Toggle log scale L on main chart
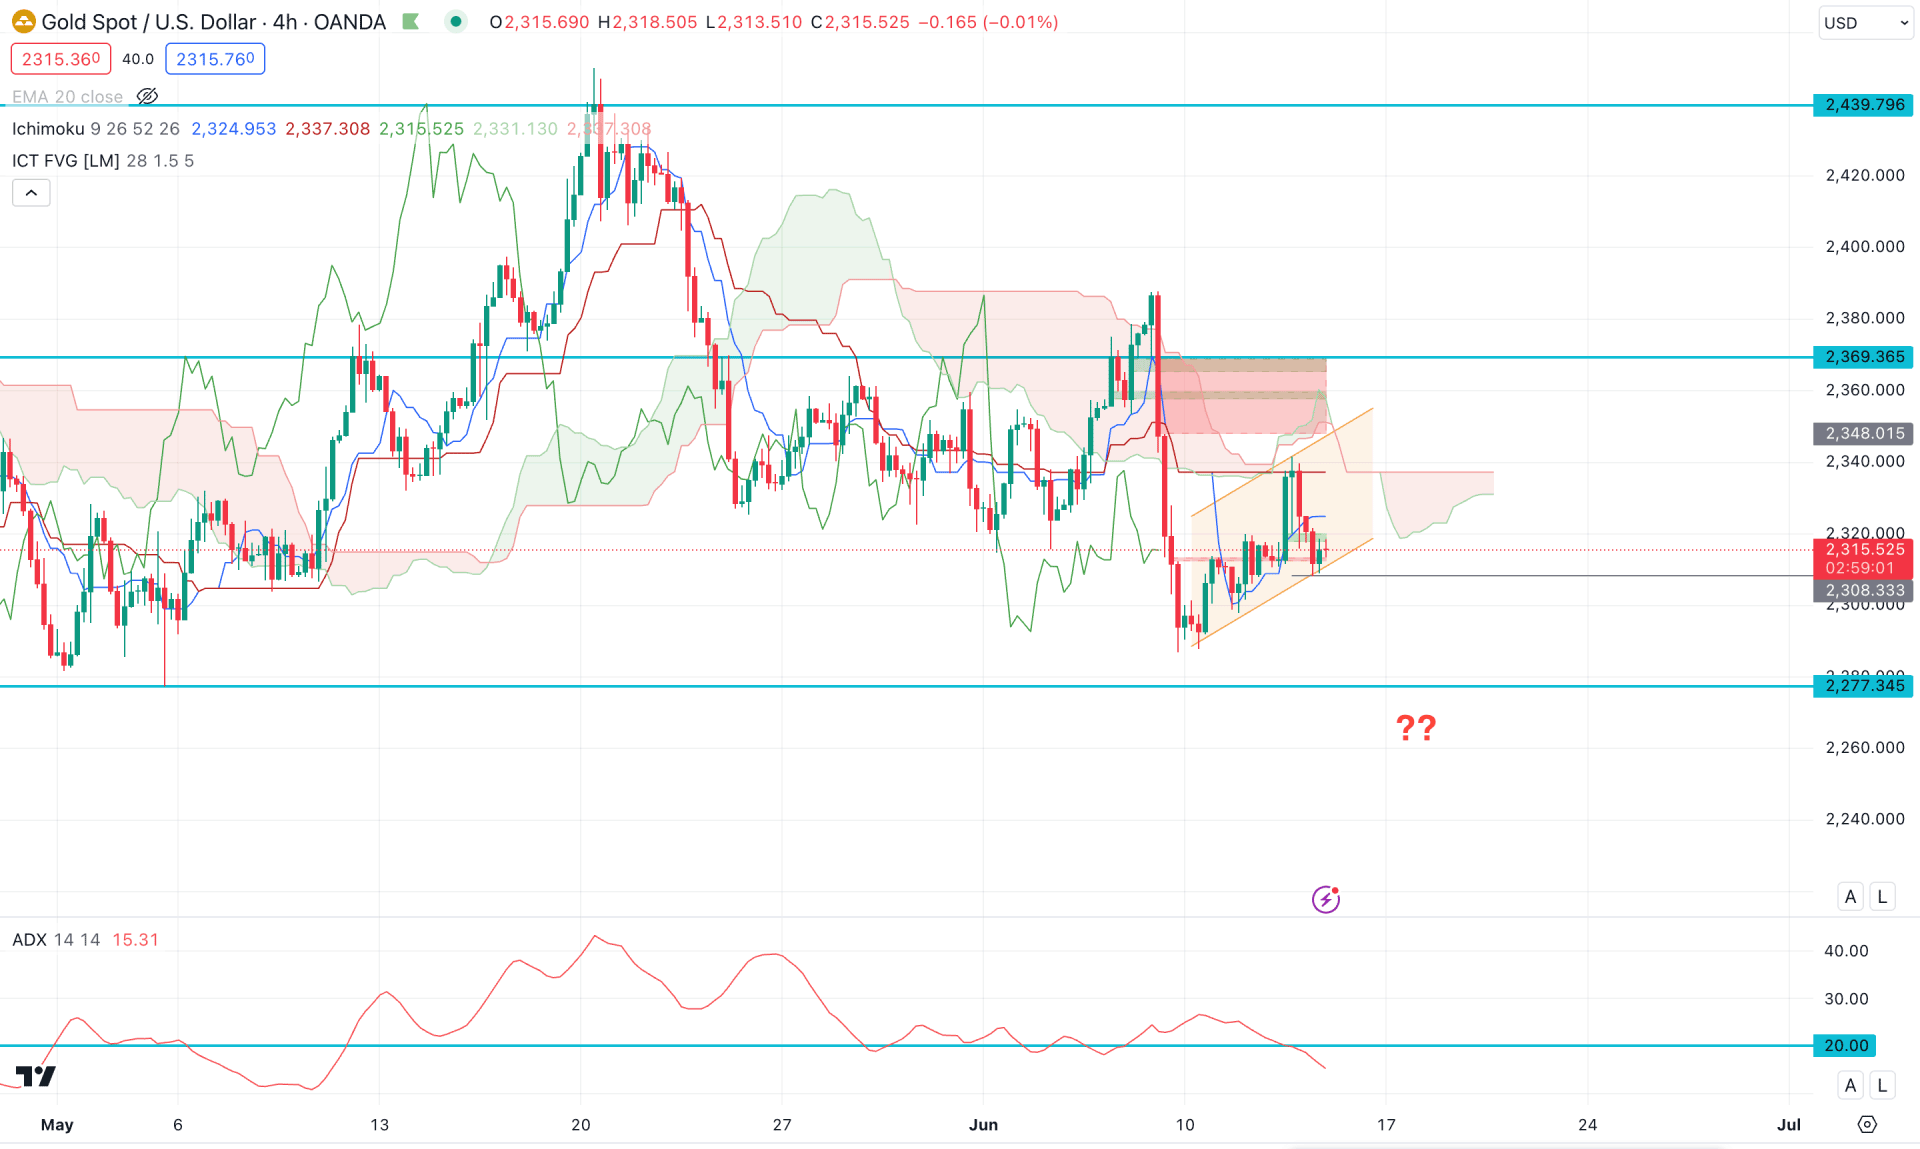Viewport: 1920px width, 1149px height. pos(1882,897)
